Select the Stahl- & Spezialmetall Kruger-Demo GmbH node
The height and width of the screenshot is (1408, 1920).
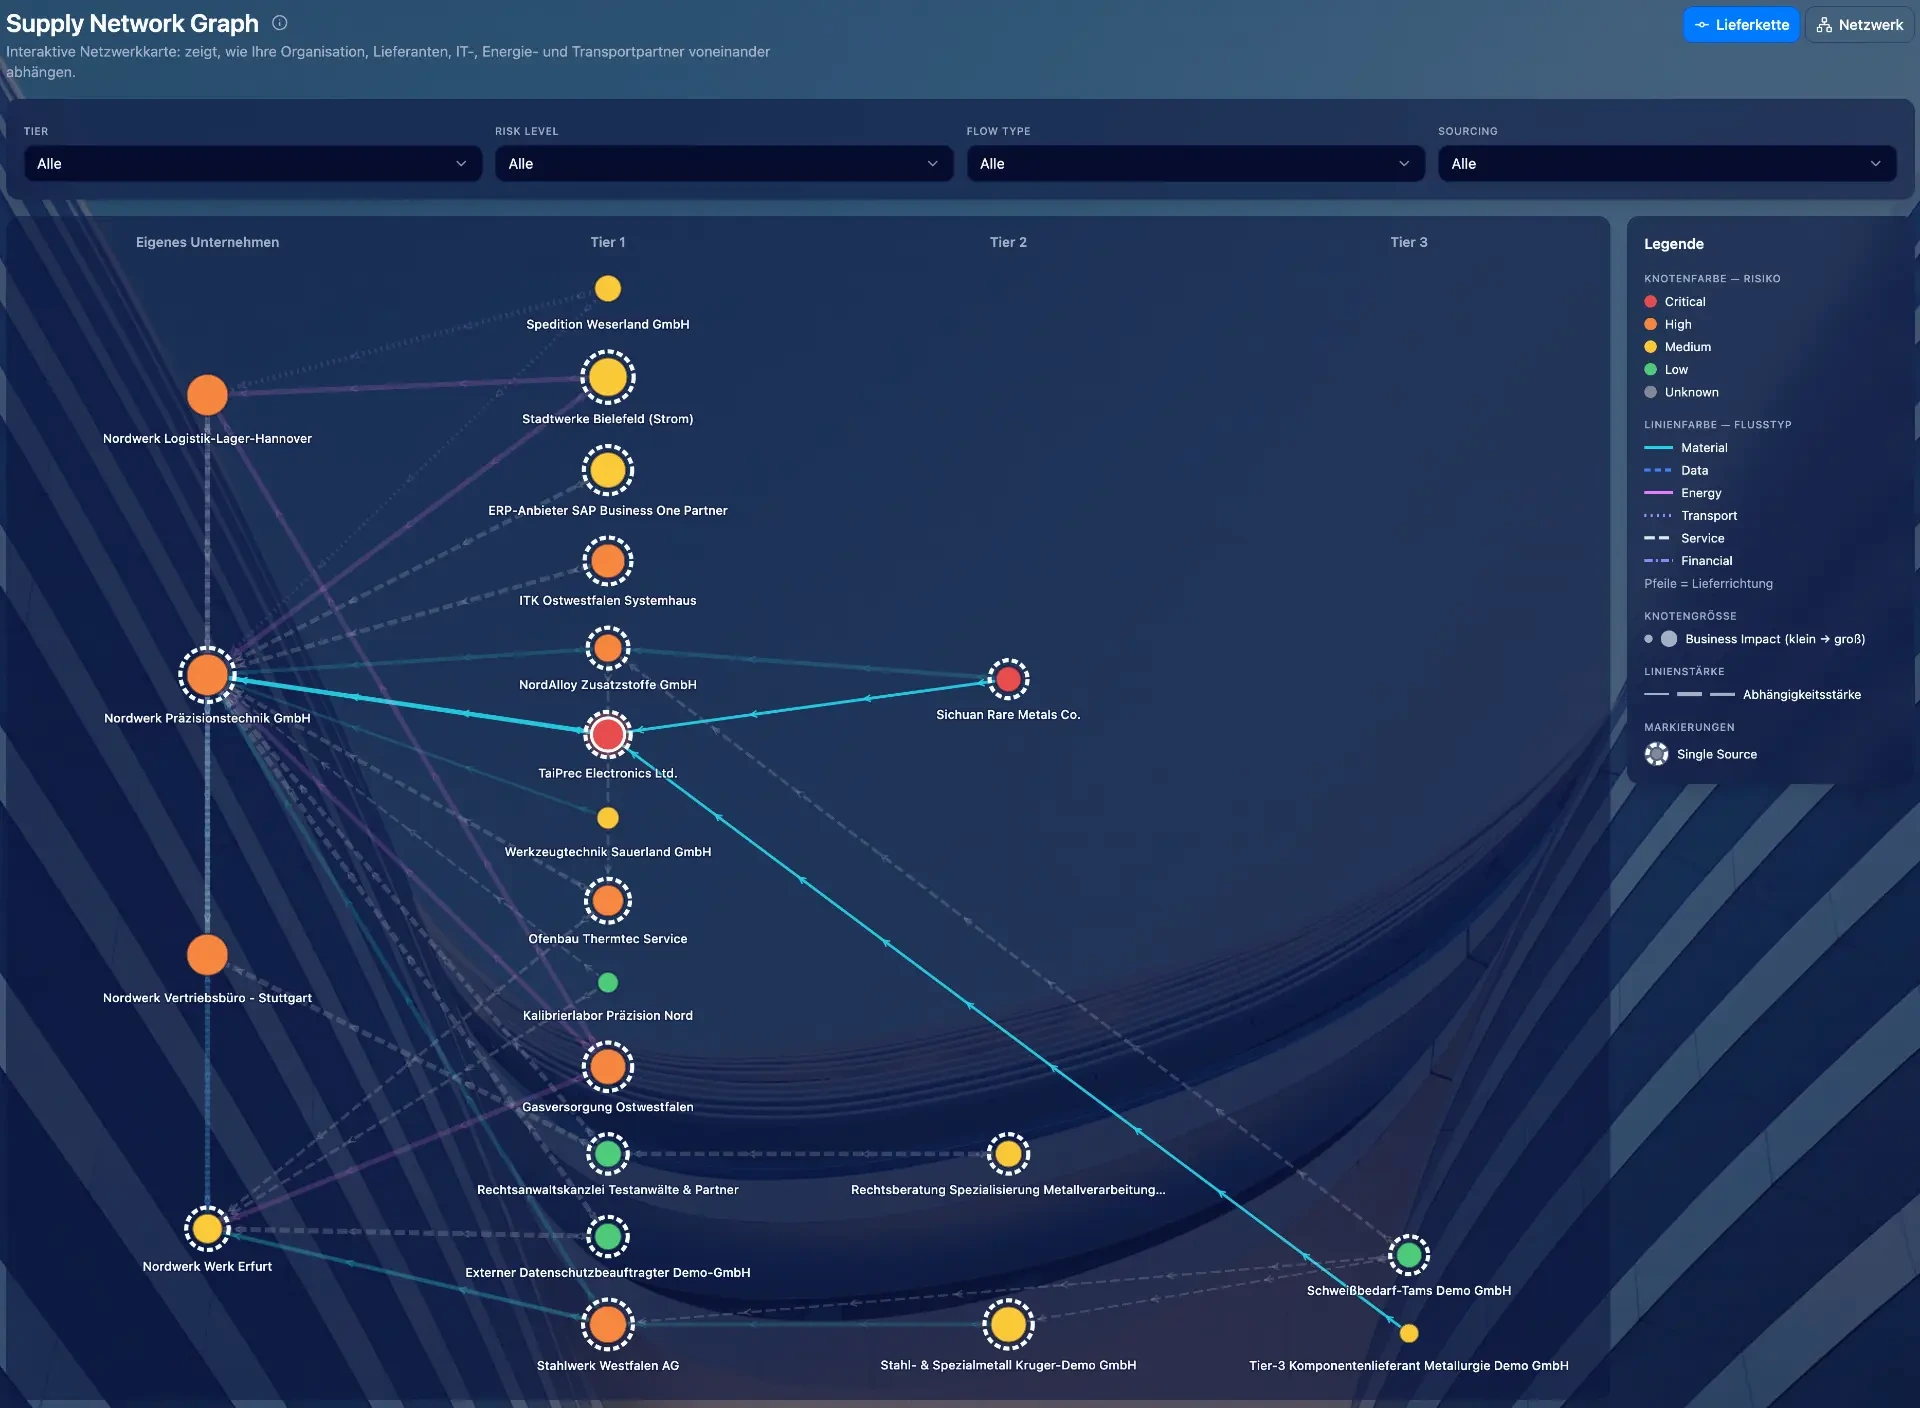tap(1009, 1324)
